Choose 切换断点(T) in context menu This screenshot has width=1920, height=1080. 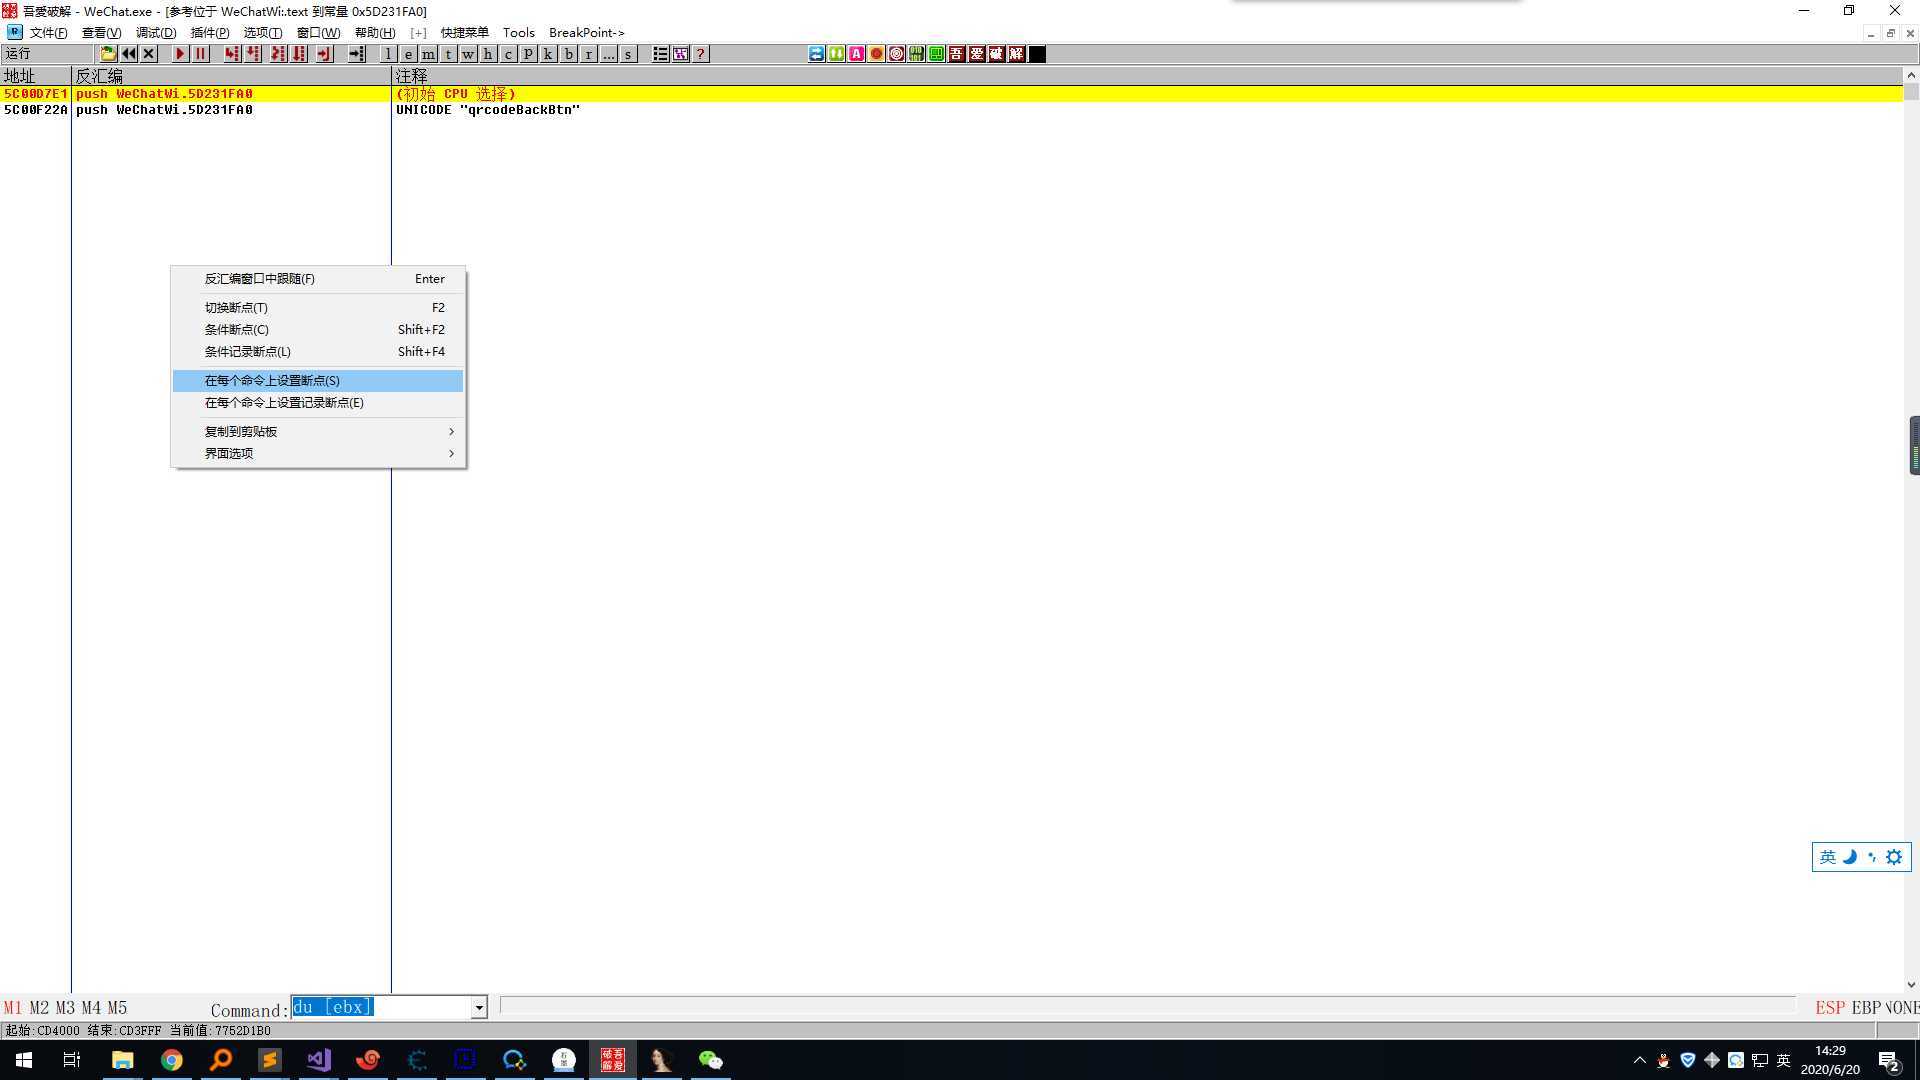[x=318, y=308]
